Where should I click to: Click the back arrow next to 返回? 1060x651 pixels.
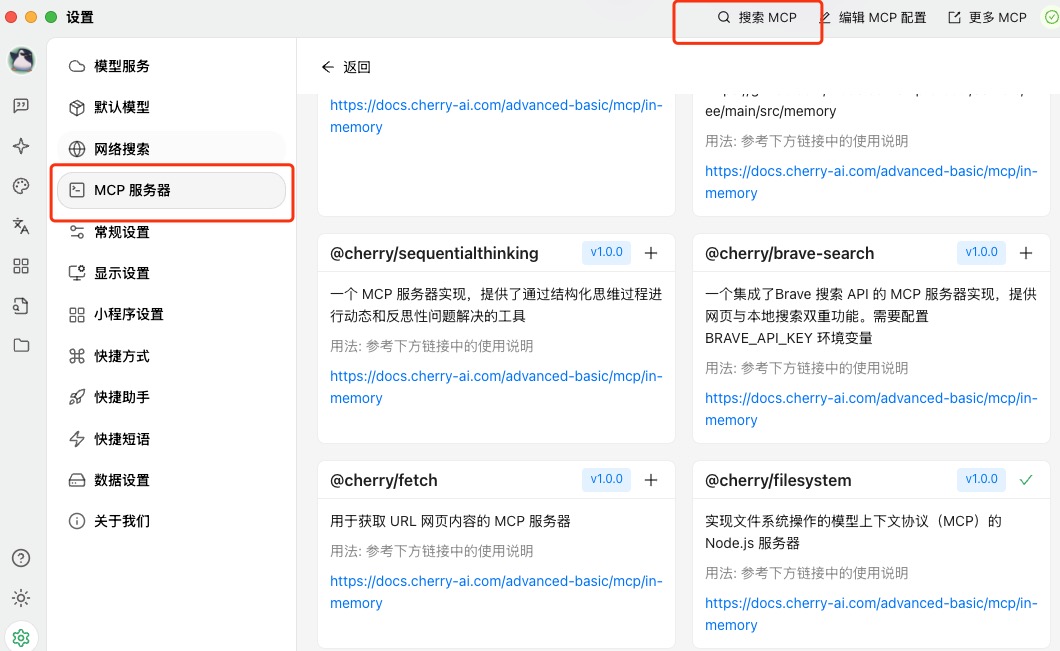[328, 67]
